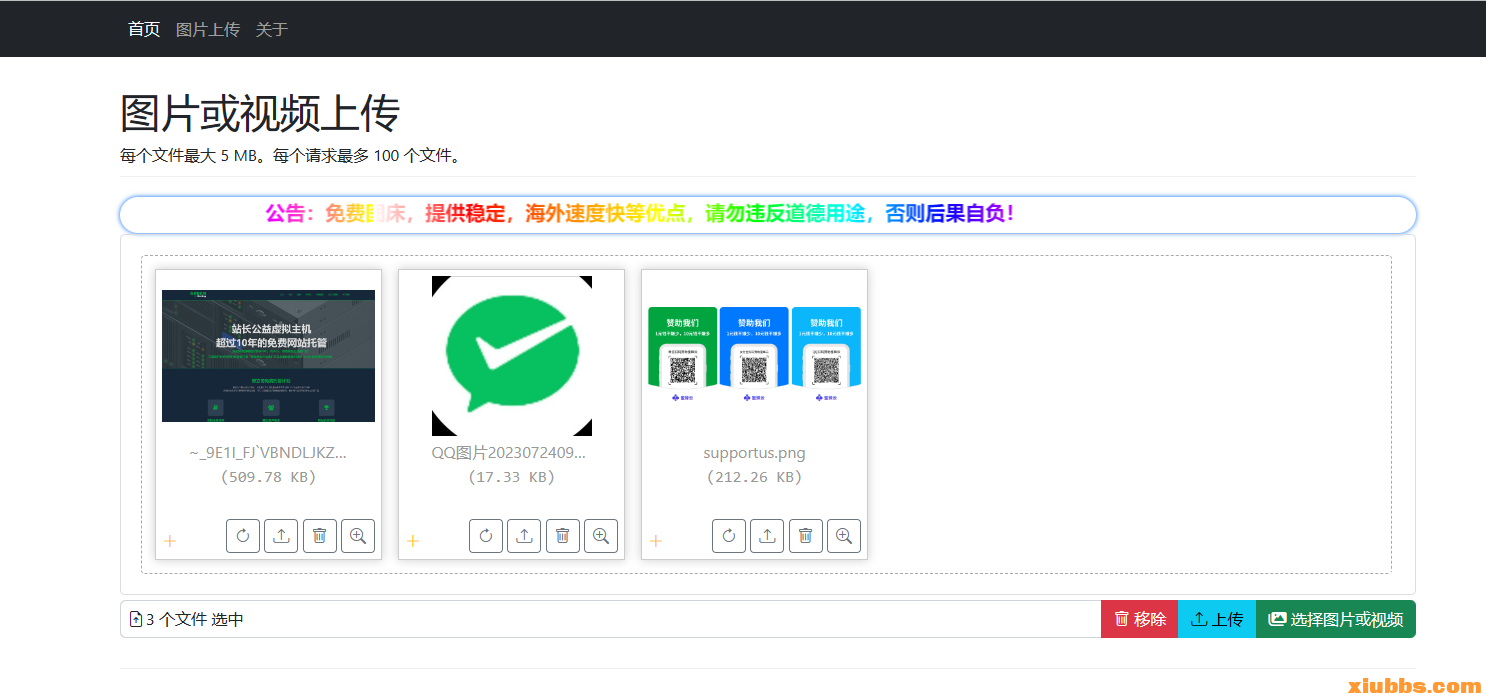
Task: Upload supportus.png individually
Action: pos(767,536)
